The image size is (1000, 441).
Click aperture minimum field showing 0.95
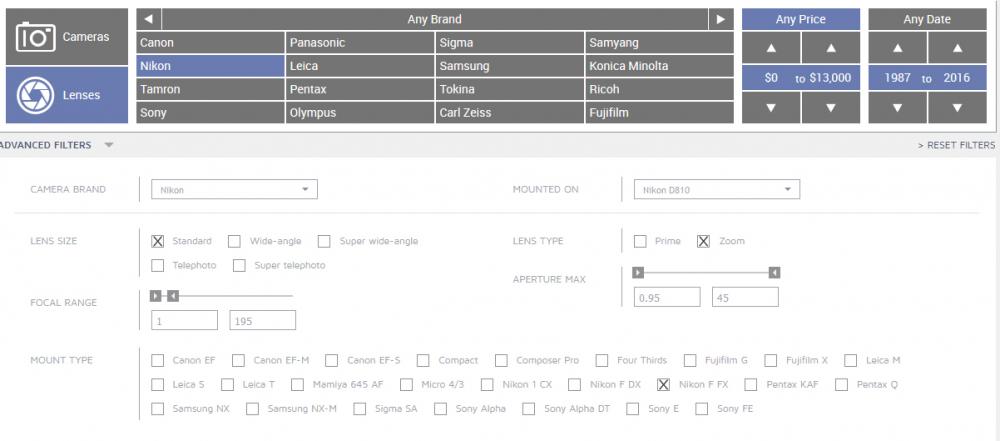pyautogui.click(x=667, y=297)
